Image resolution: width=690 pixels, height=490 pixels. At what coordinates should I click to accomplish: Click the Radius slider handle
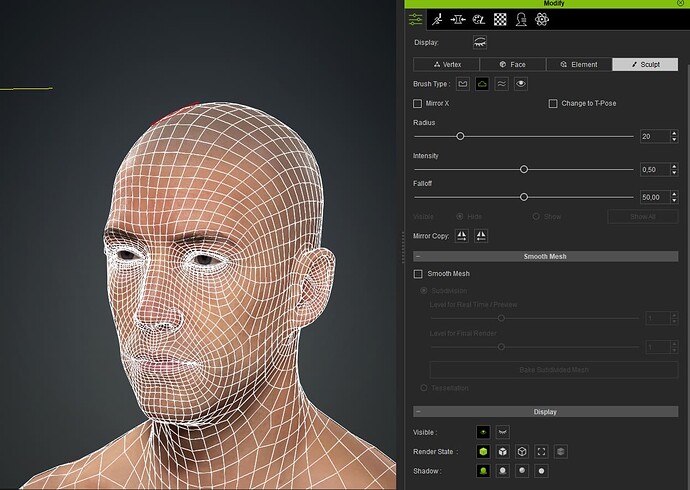click(x=460, y=136)
